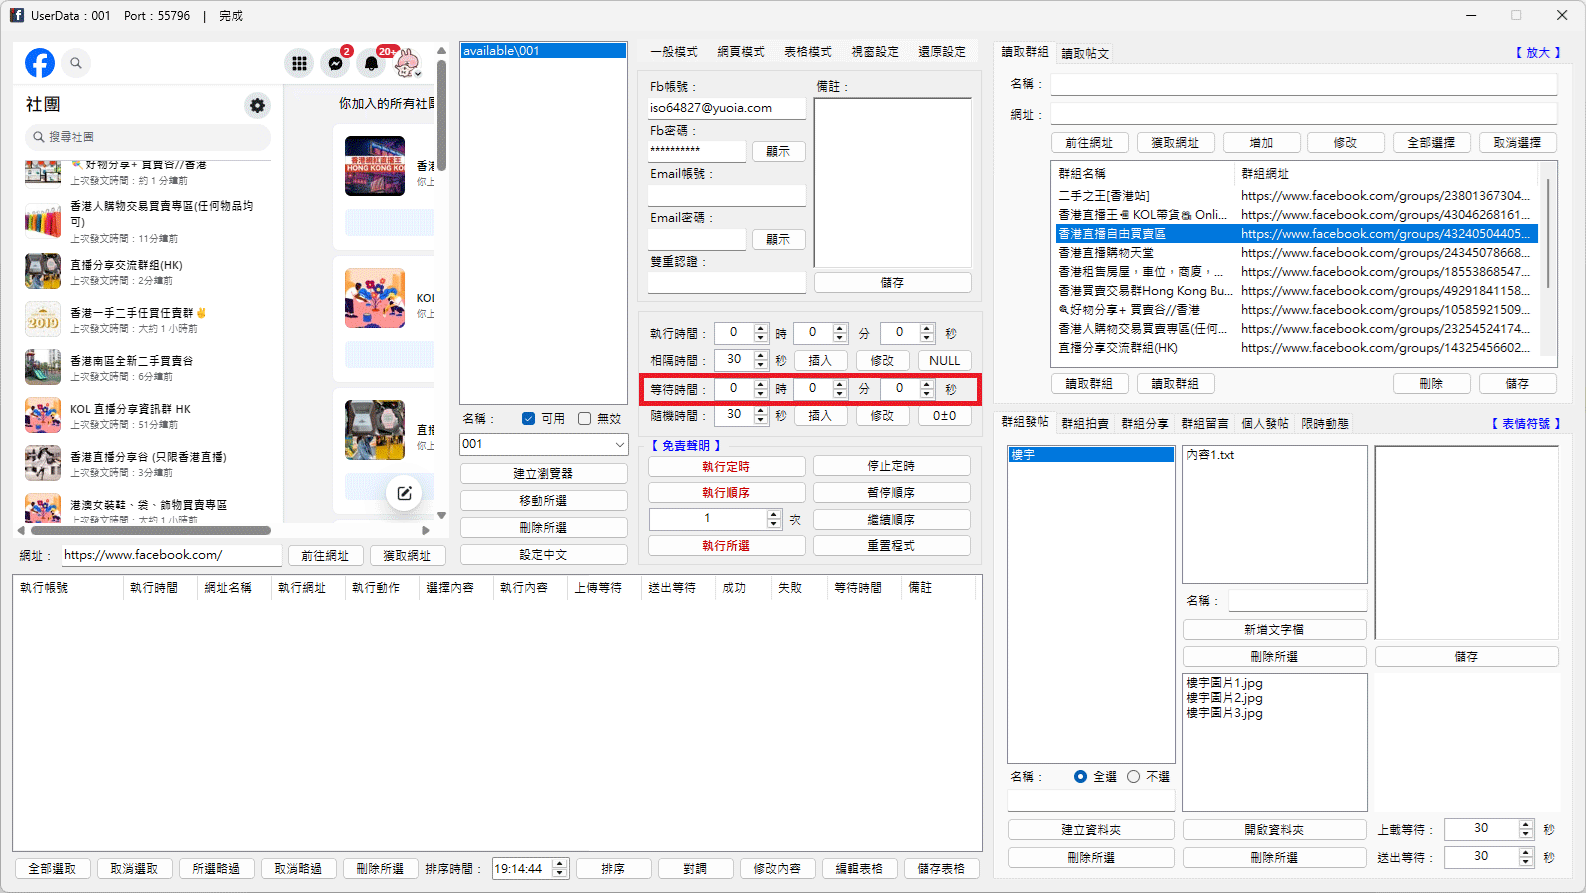Increase the 等待時間 hours spinner
The height and width of the screenshot is (893, 1586).
[761, 384]
